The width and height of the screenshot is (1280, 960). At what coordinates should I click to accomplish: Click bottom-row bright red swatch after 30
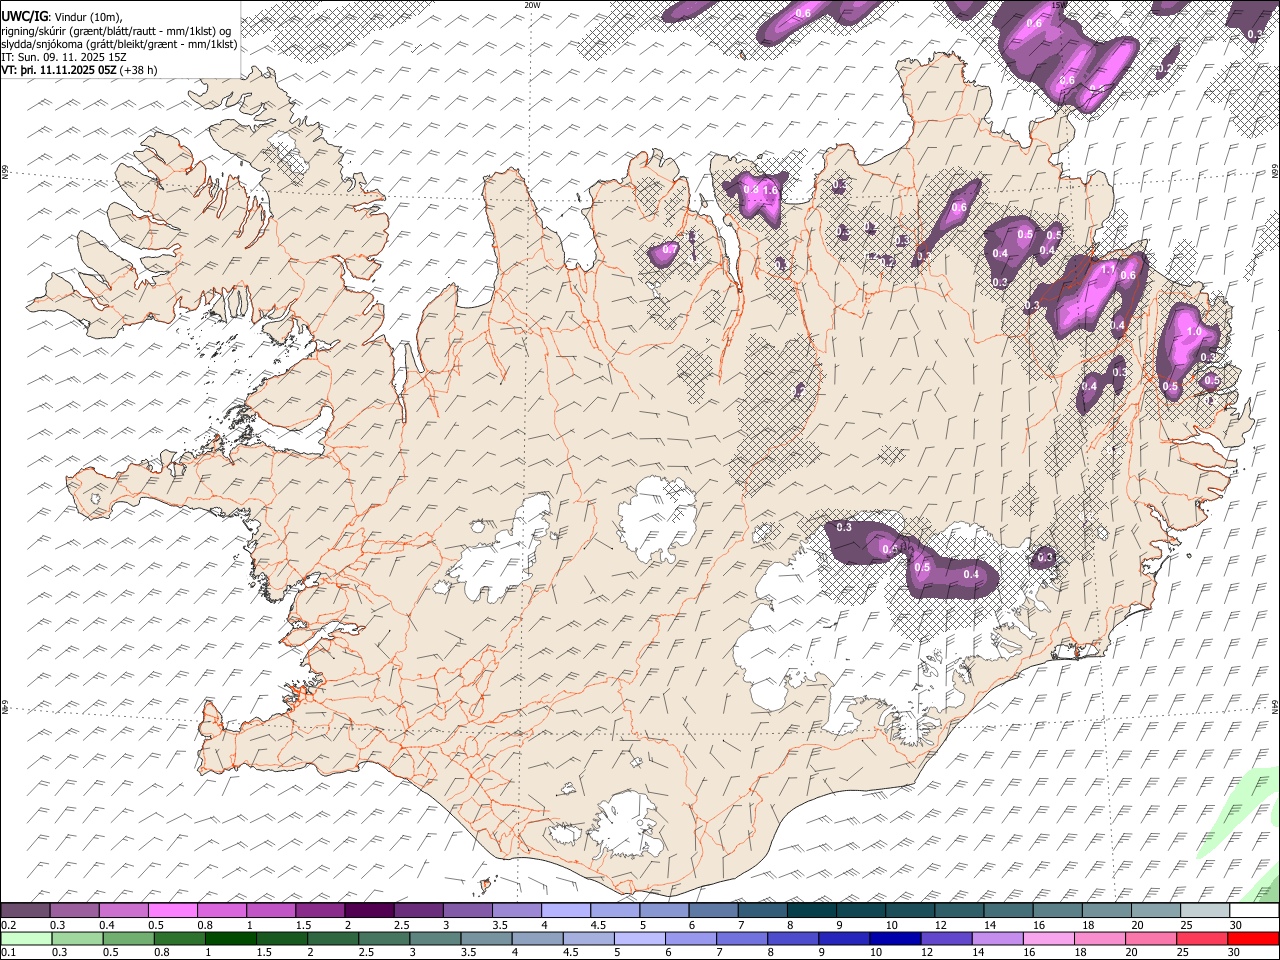(1253, 938)
